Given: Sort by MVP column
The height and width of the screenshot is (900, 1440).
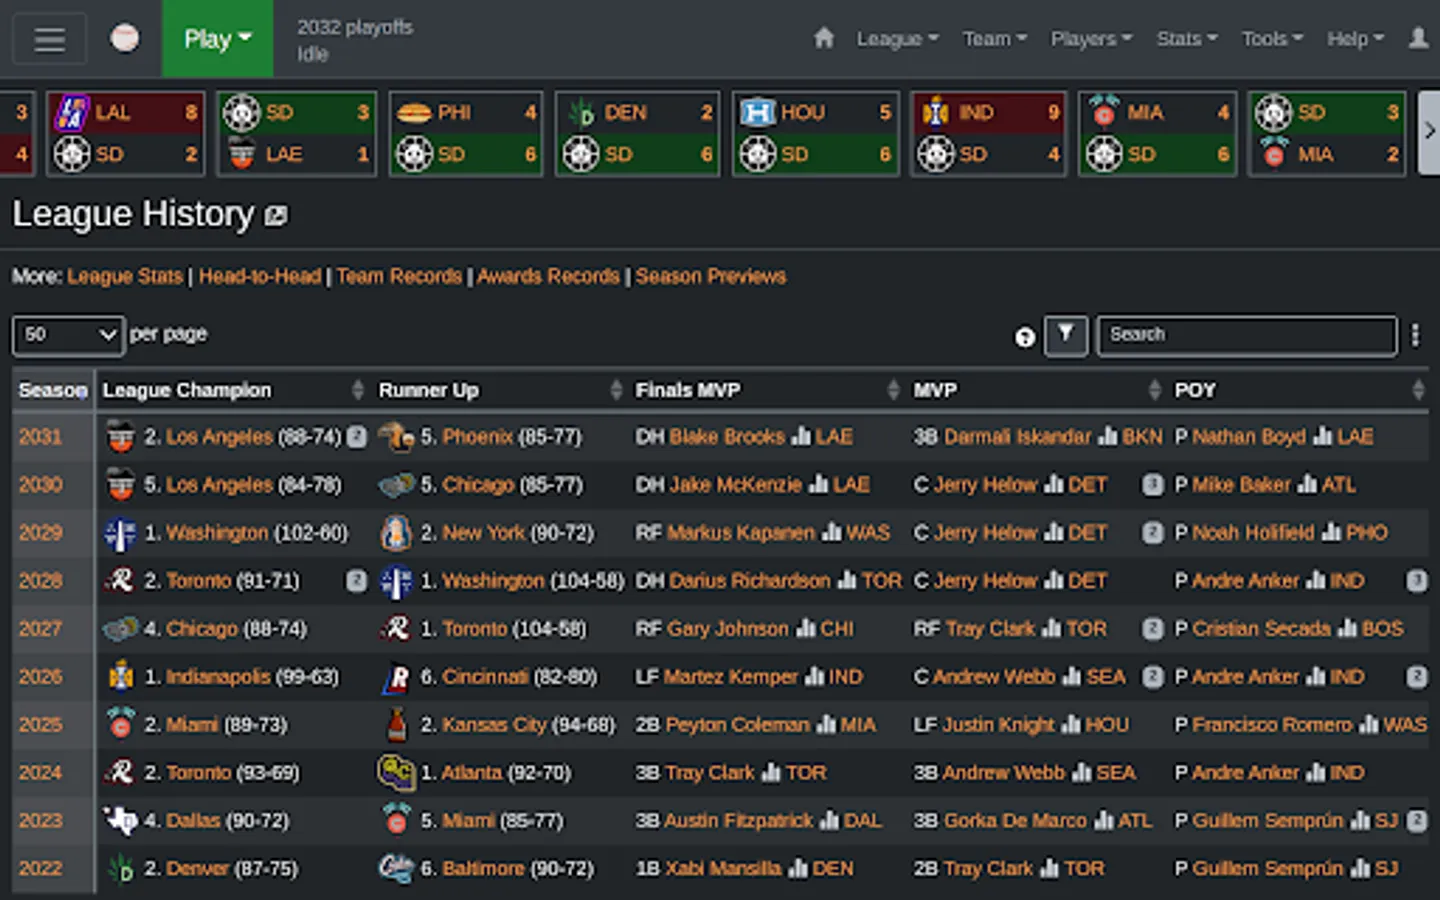Looking at the screenshot, I should point(1037,390).
